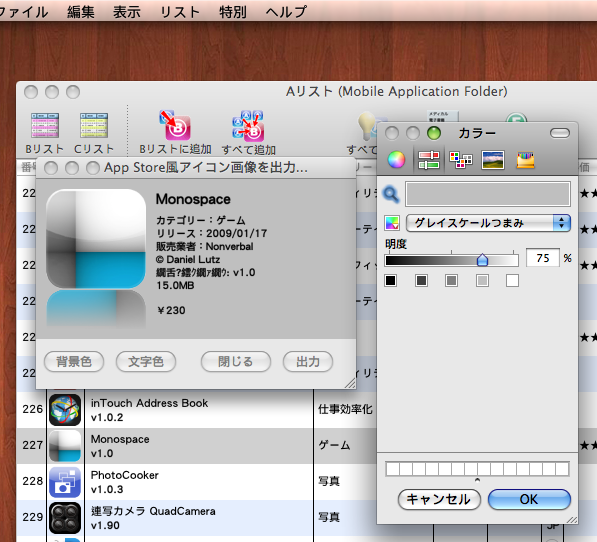Image resolution: width=597 pixels, height=542 pixels.
Task: Click the キャンセル button
Action: pos(439,499)
